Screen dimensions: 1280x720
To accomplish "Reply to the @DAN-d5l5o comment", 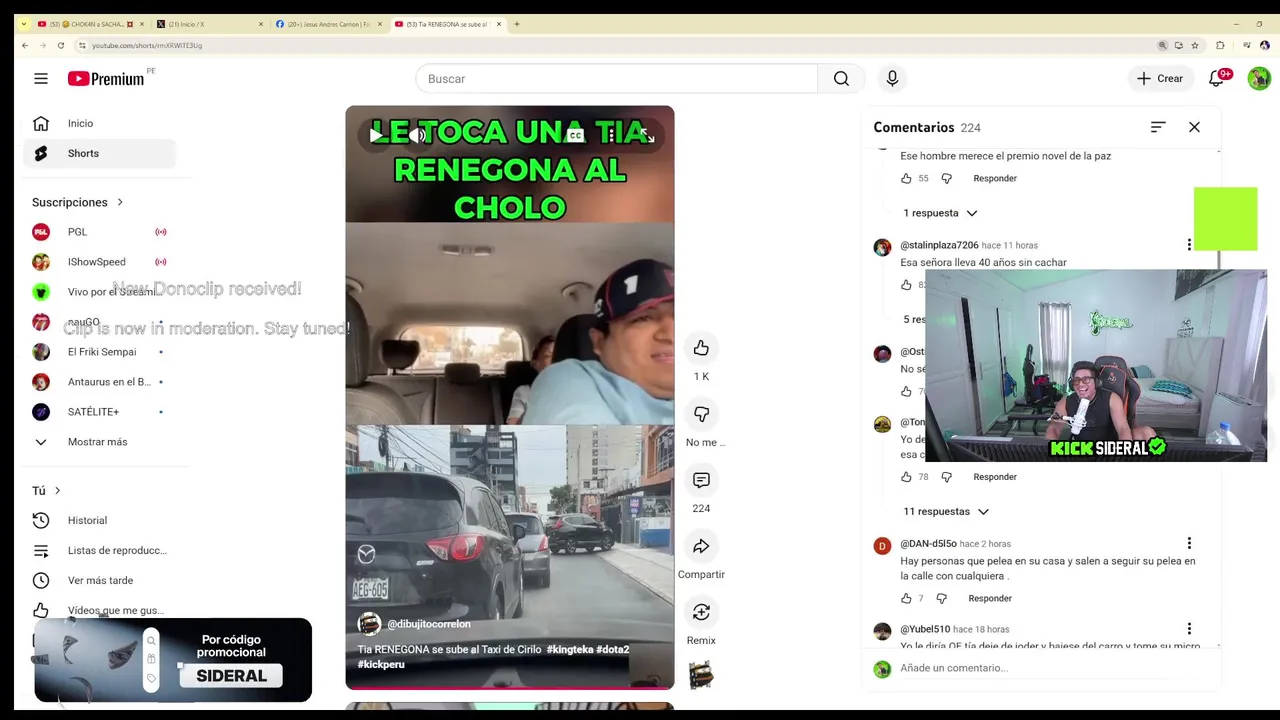I will (x=990, y=599).
